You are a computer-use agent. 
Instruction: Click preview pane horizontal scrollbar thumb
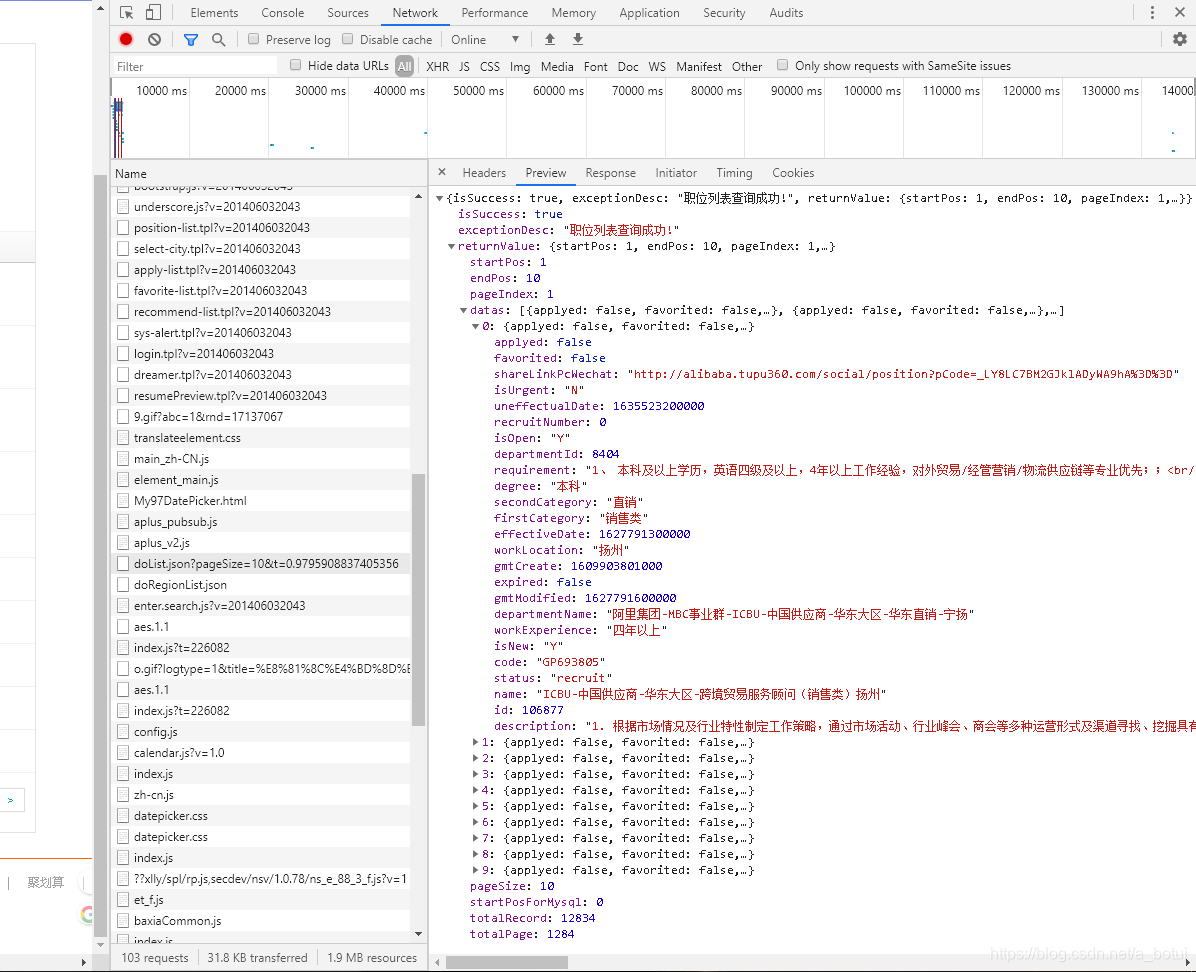coord(506,962)
